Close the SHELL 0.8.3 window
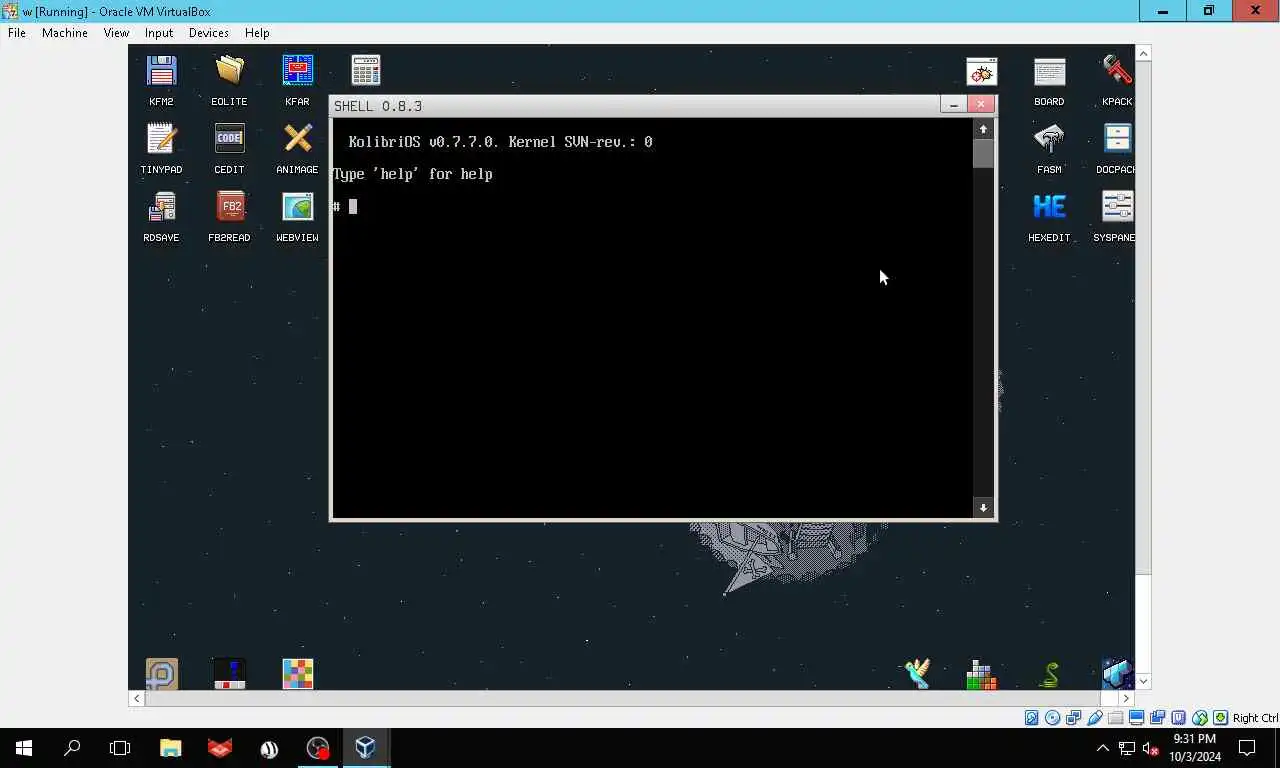The image size is (1280, 768). [x=981, y=105]
